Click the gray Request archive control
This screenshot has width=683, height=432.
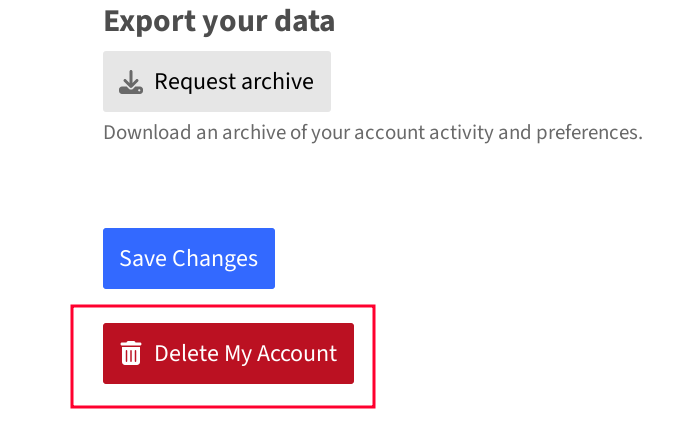coord(217,81)
